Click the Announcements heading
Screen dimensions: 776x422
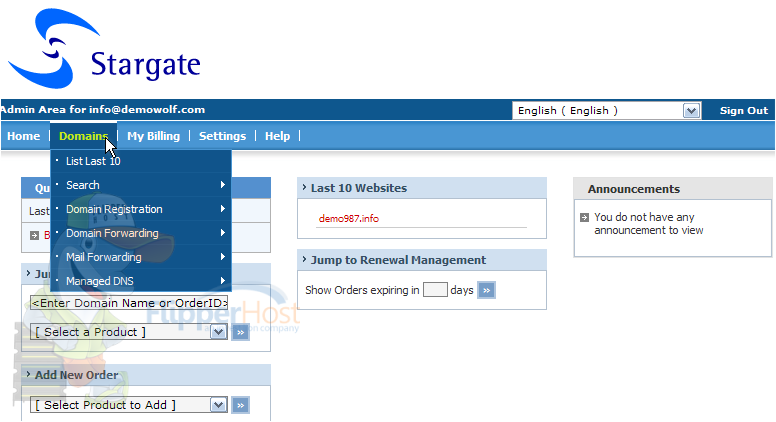coord(633,189)
